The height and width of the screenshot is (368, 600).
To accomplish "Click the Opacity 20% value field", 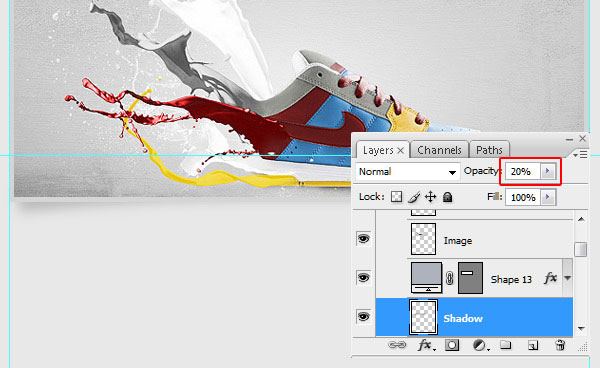I will (x=523, y=171).
